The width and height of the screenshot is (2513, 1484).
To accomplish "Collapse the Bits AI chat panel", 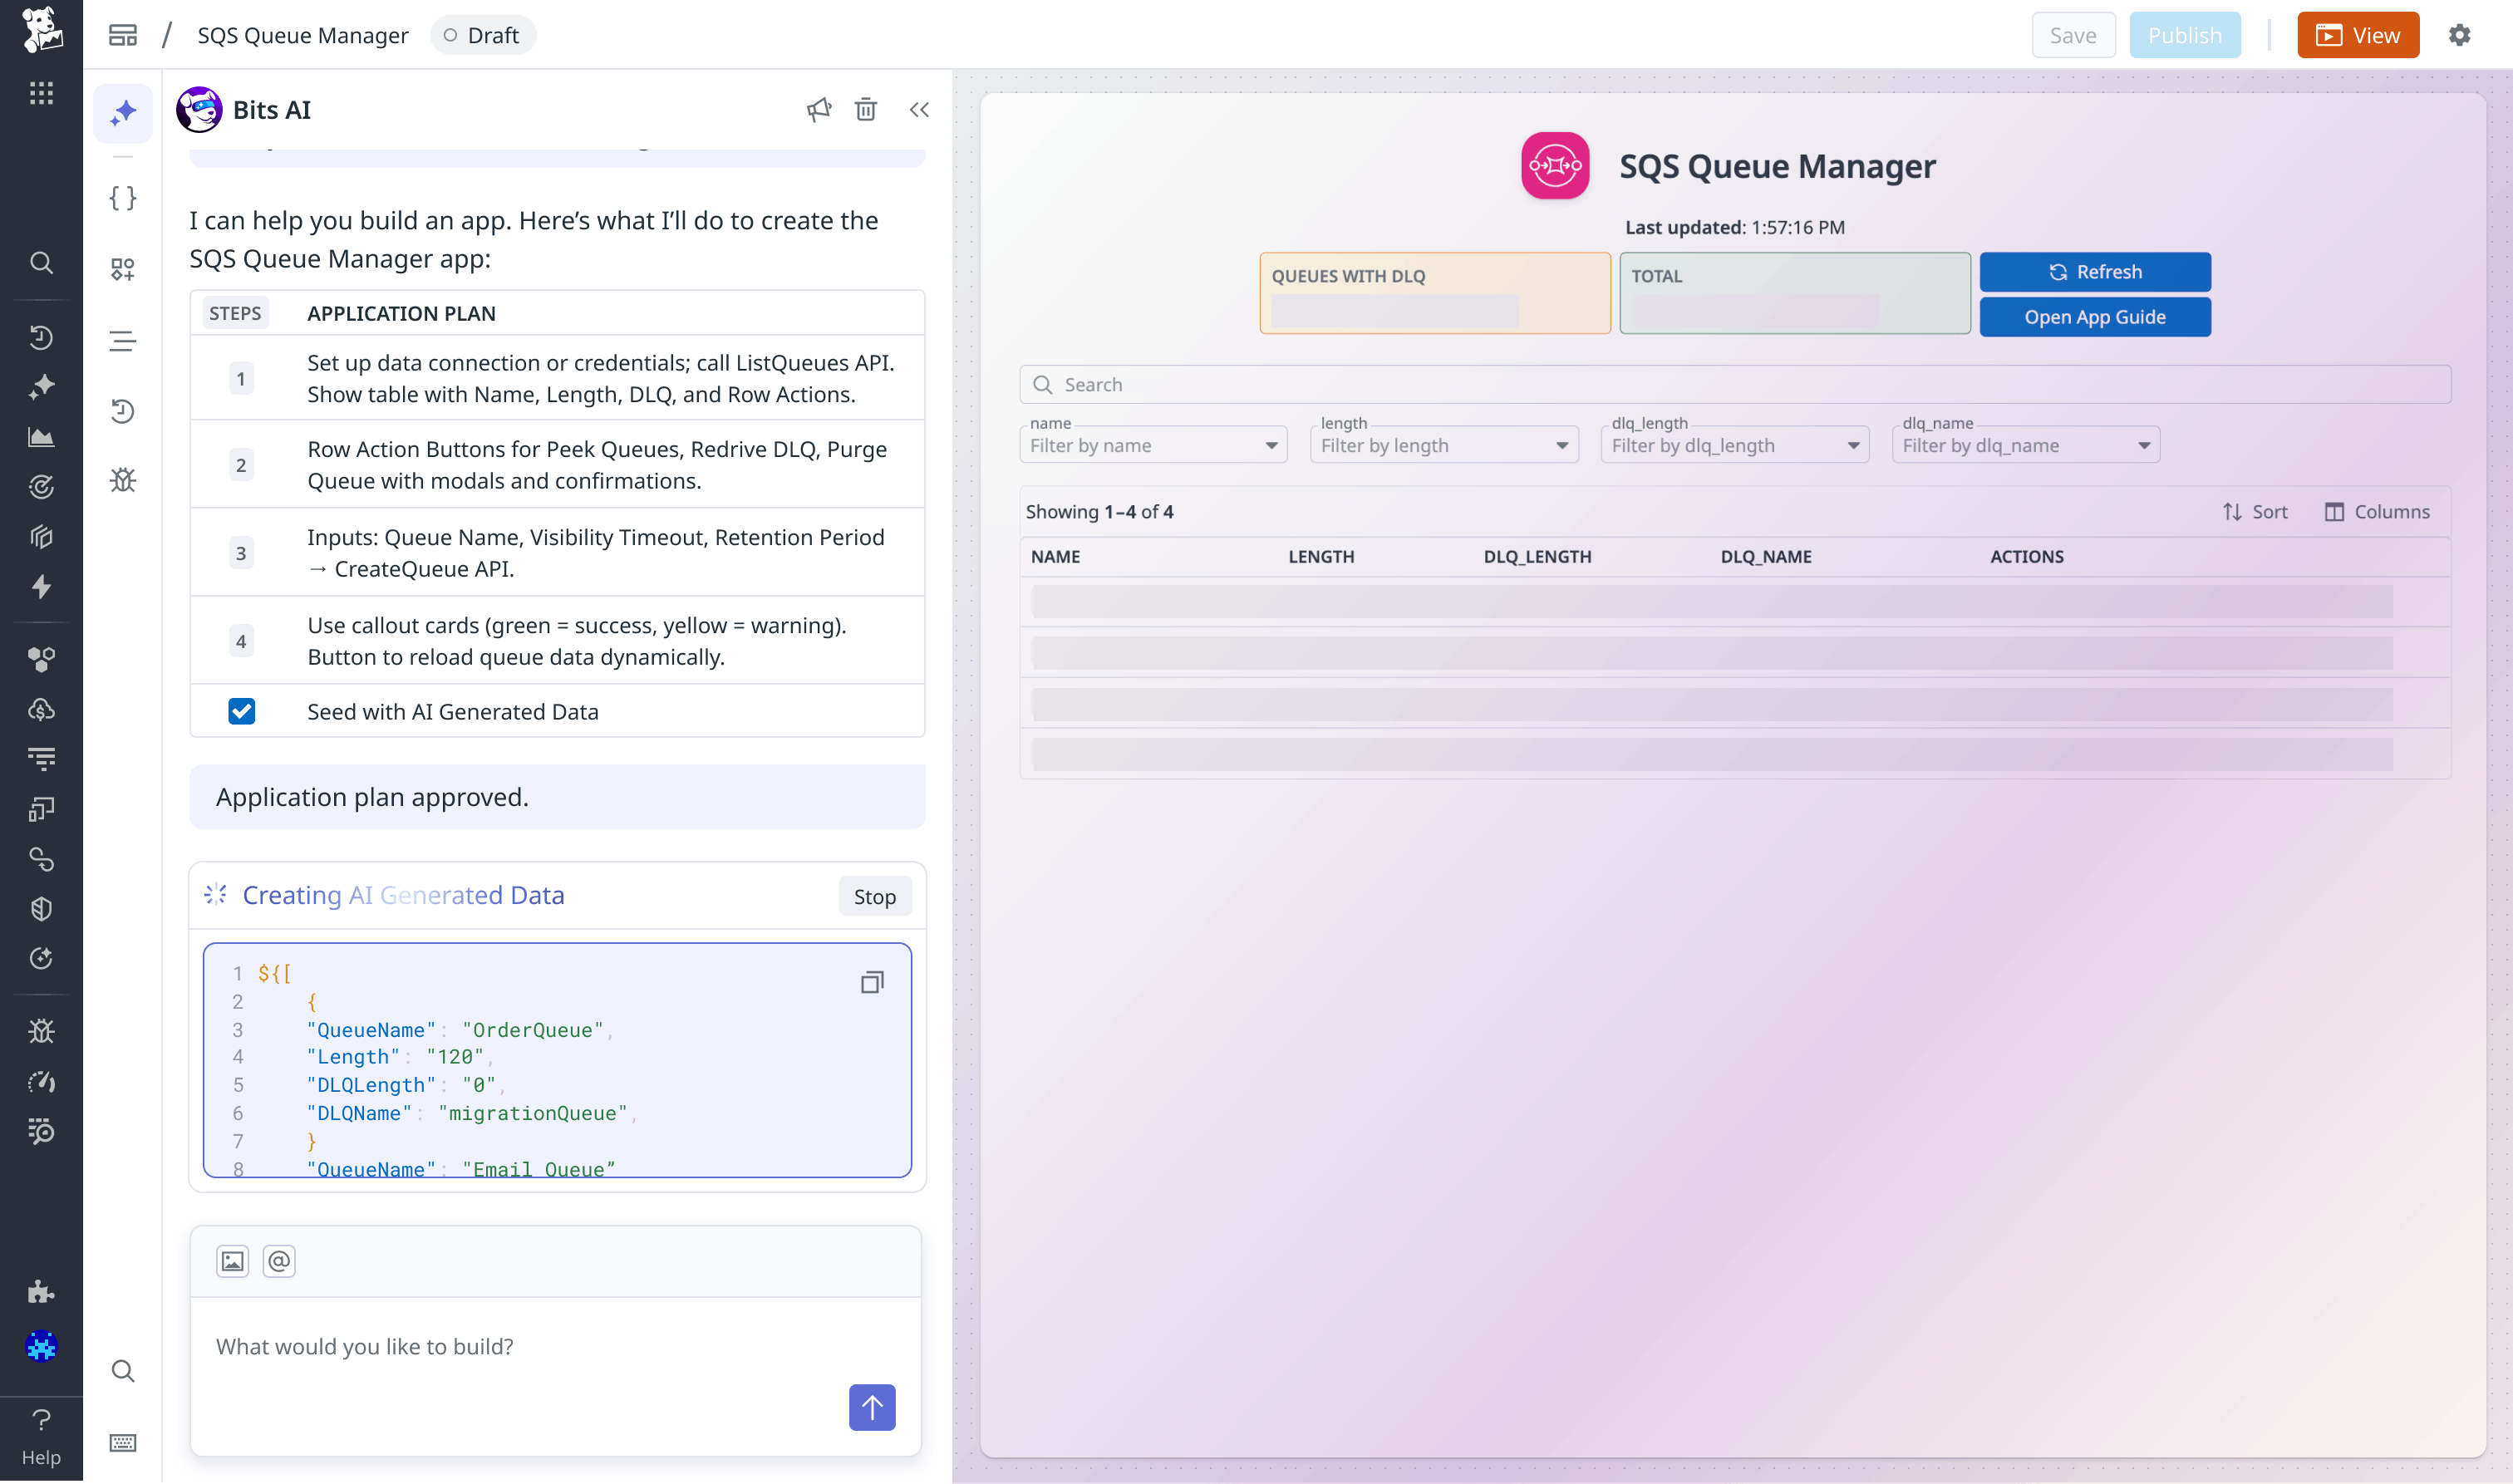I will 919,110.
